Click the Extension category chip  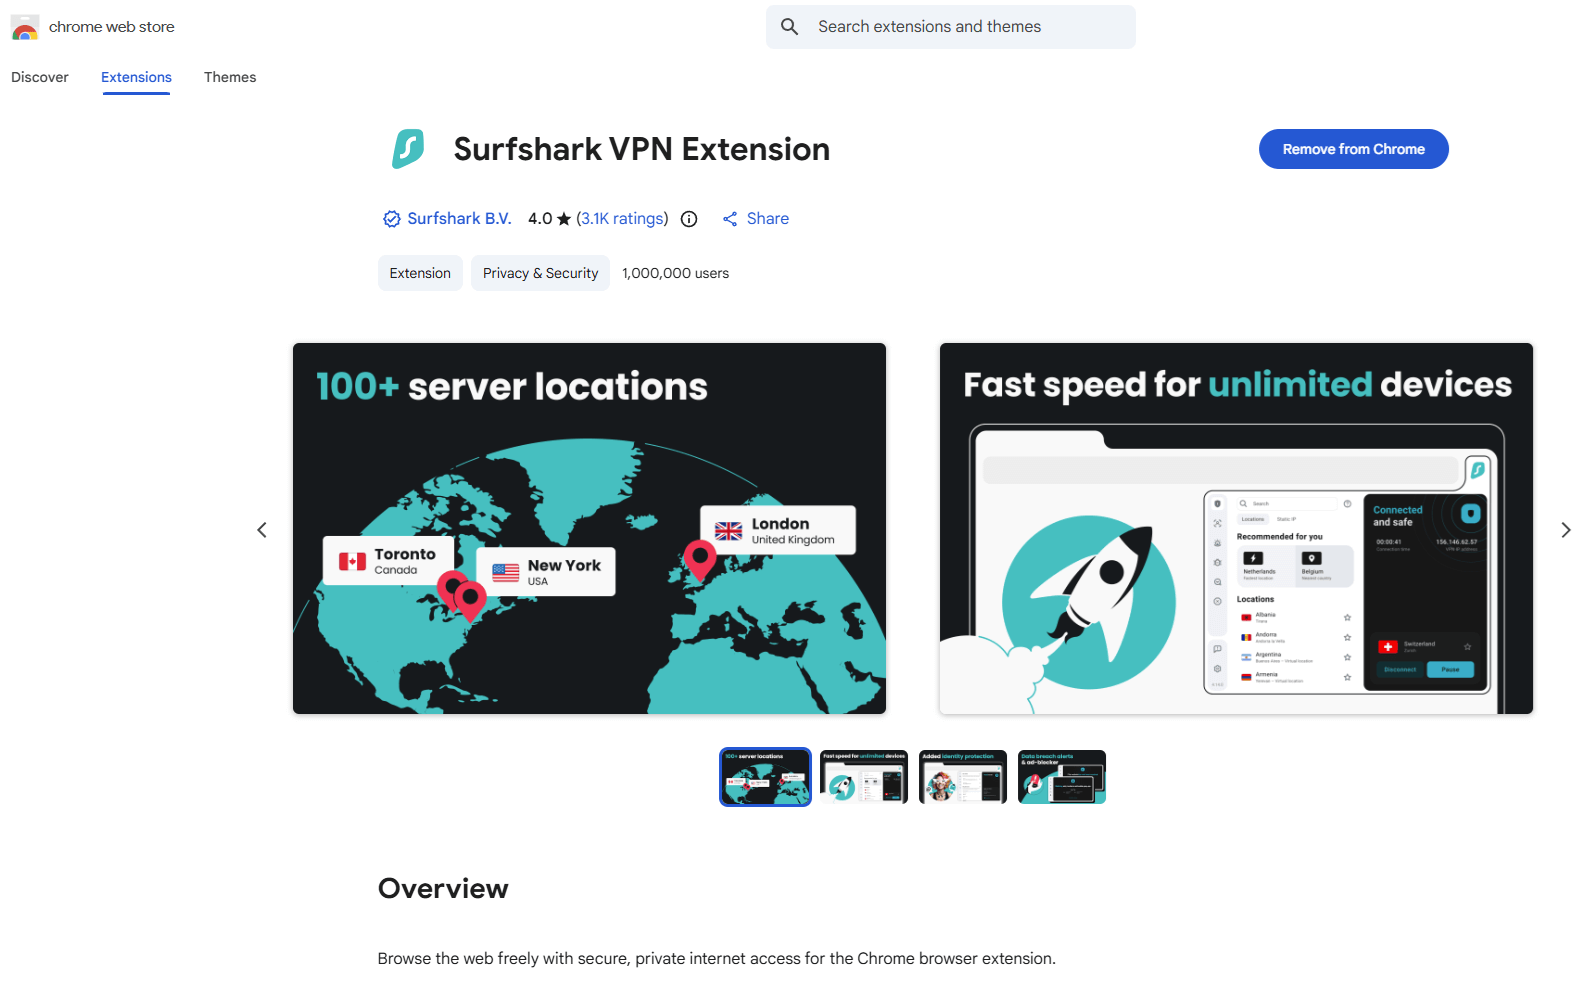pyautogui.click(x=420, y=273)
